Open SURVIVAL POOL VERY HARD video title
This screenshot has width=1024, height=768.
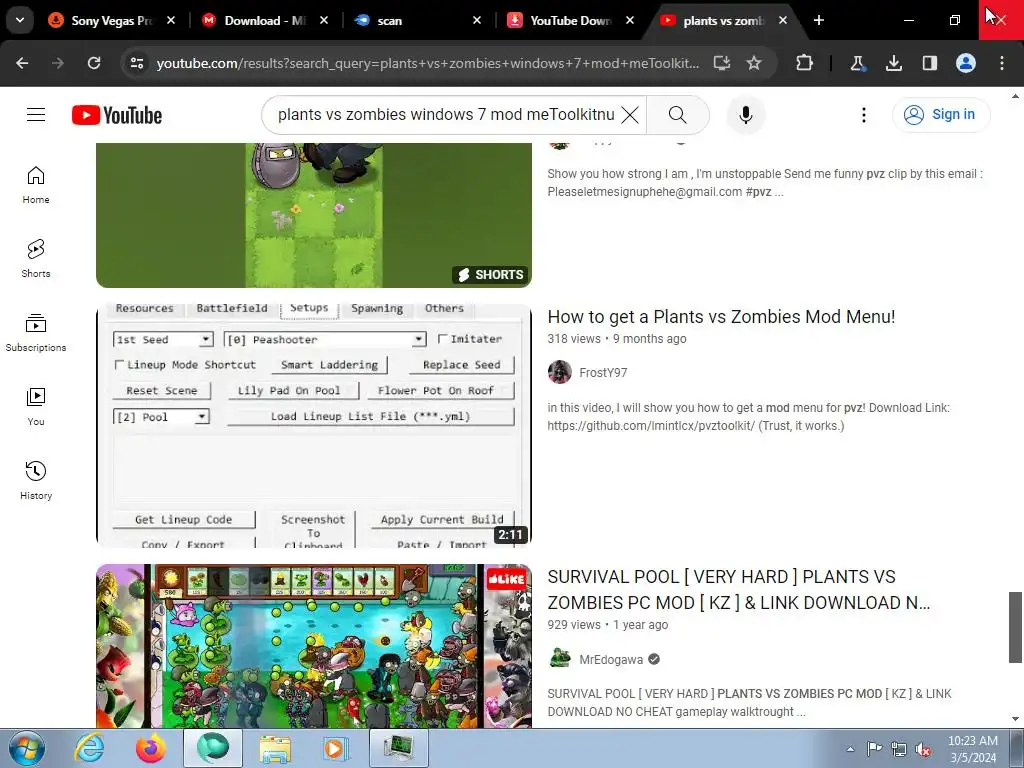(x=739, y=590)
